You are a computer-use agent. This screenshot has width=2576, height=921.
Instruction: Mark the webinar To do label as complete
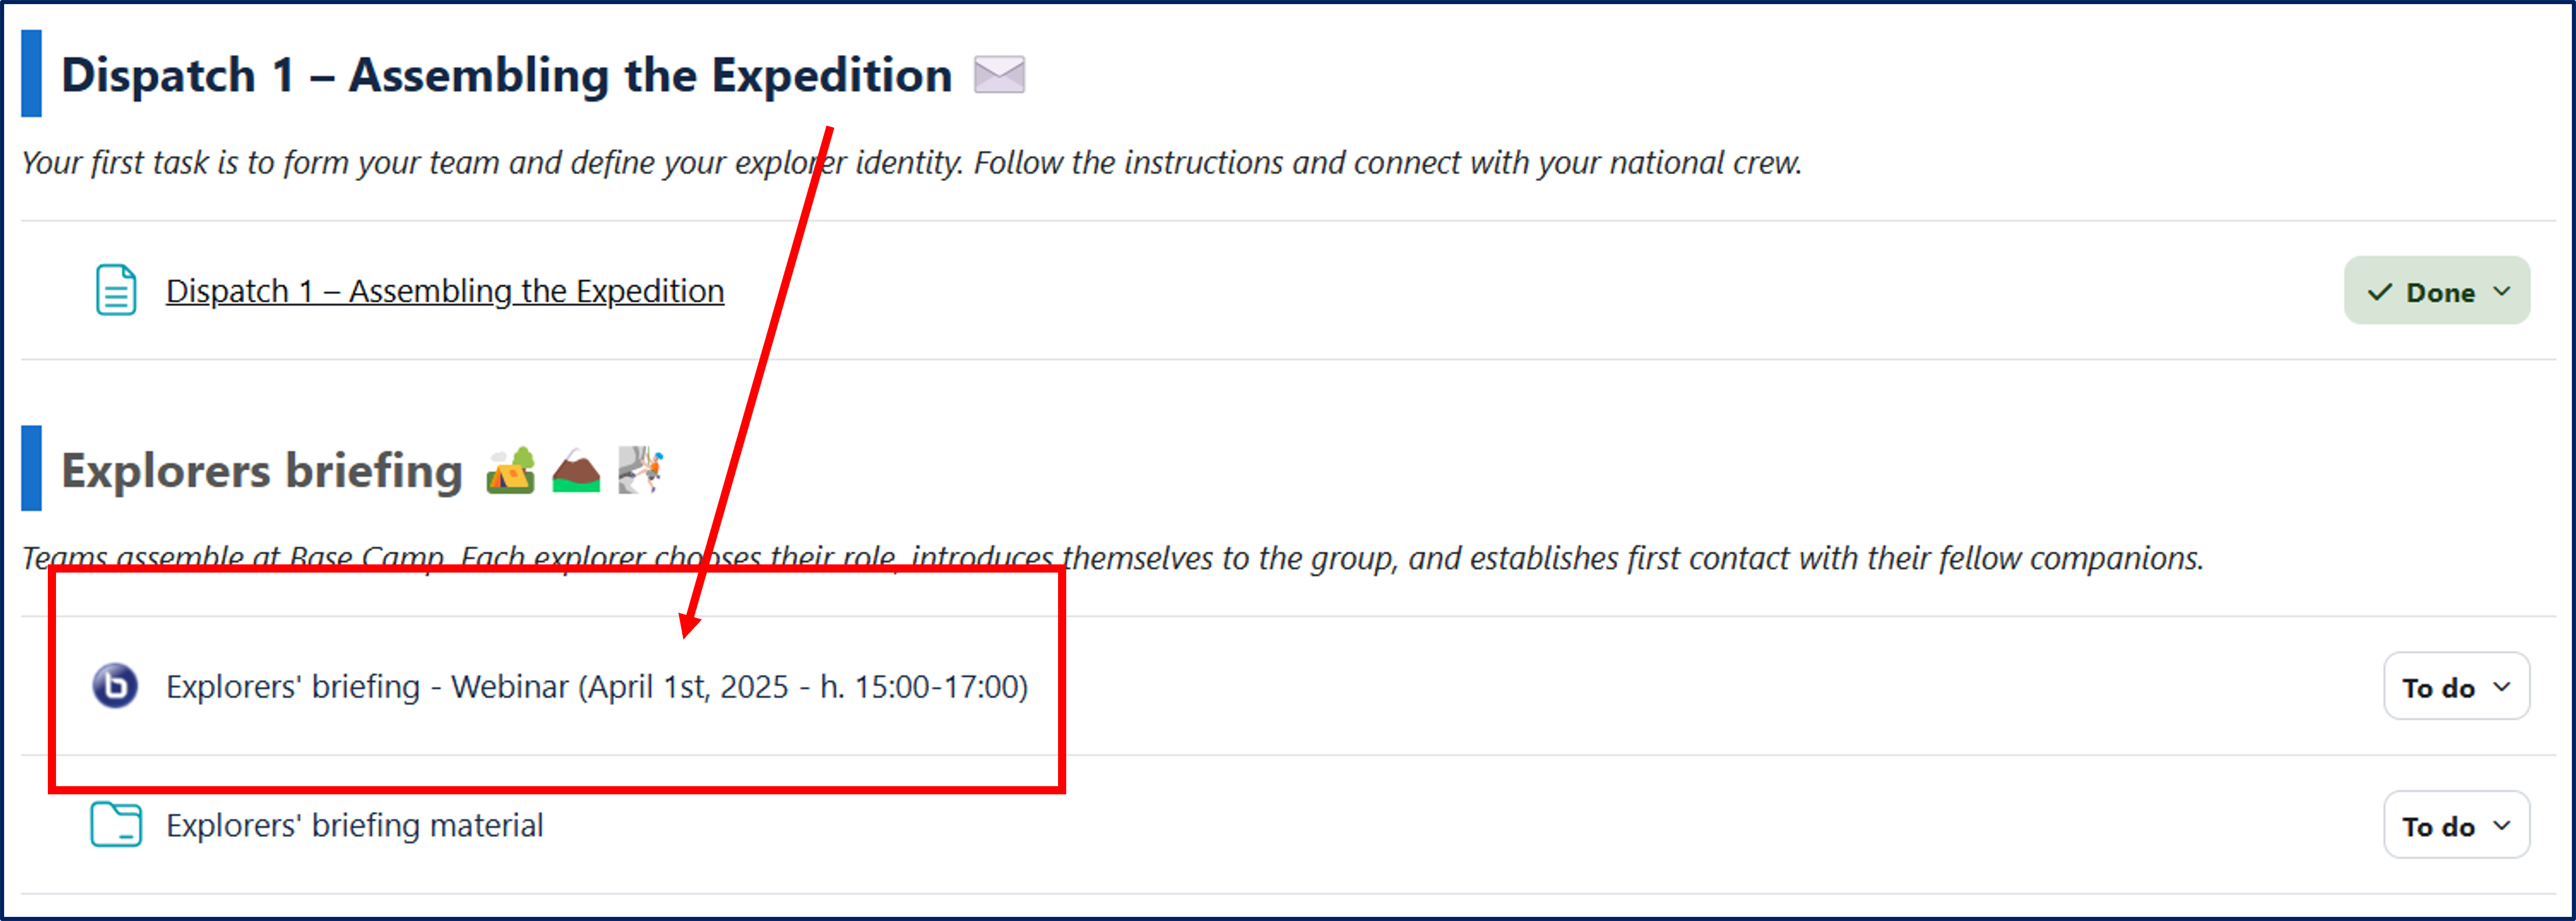pos(2438,688)
